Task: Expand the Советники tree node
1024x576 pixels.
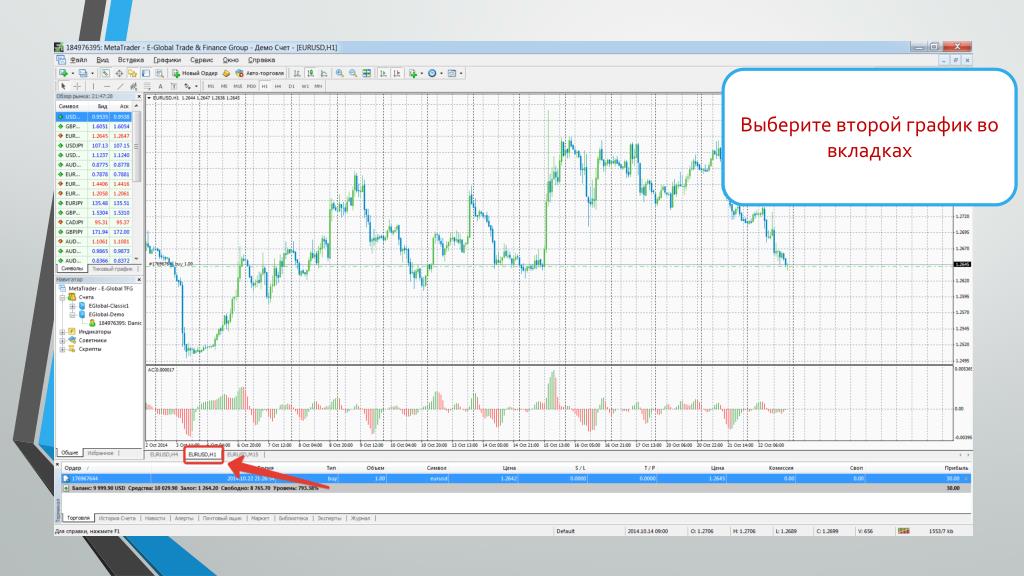Action: coord(63,340)
